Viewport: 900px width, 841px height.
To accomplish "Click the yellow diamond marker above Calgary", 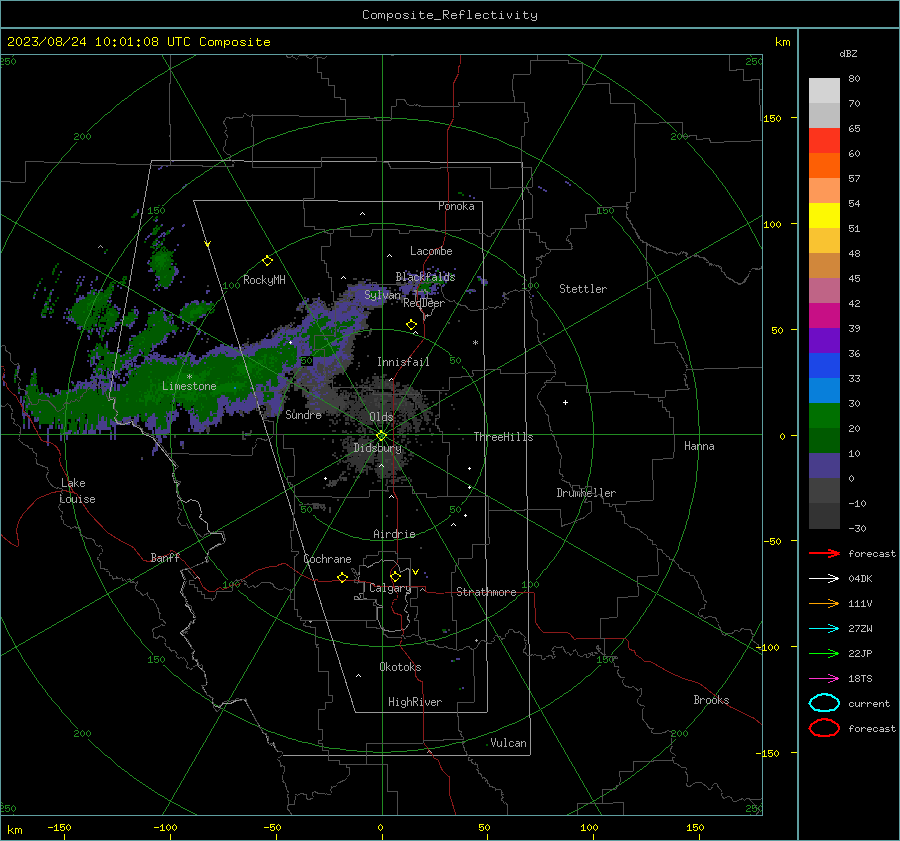I will (395, 576).
